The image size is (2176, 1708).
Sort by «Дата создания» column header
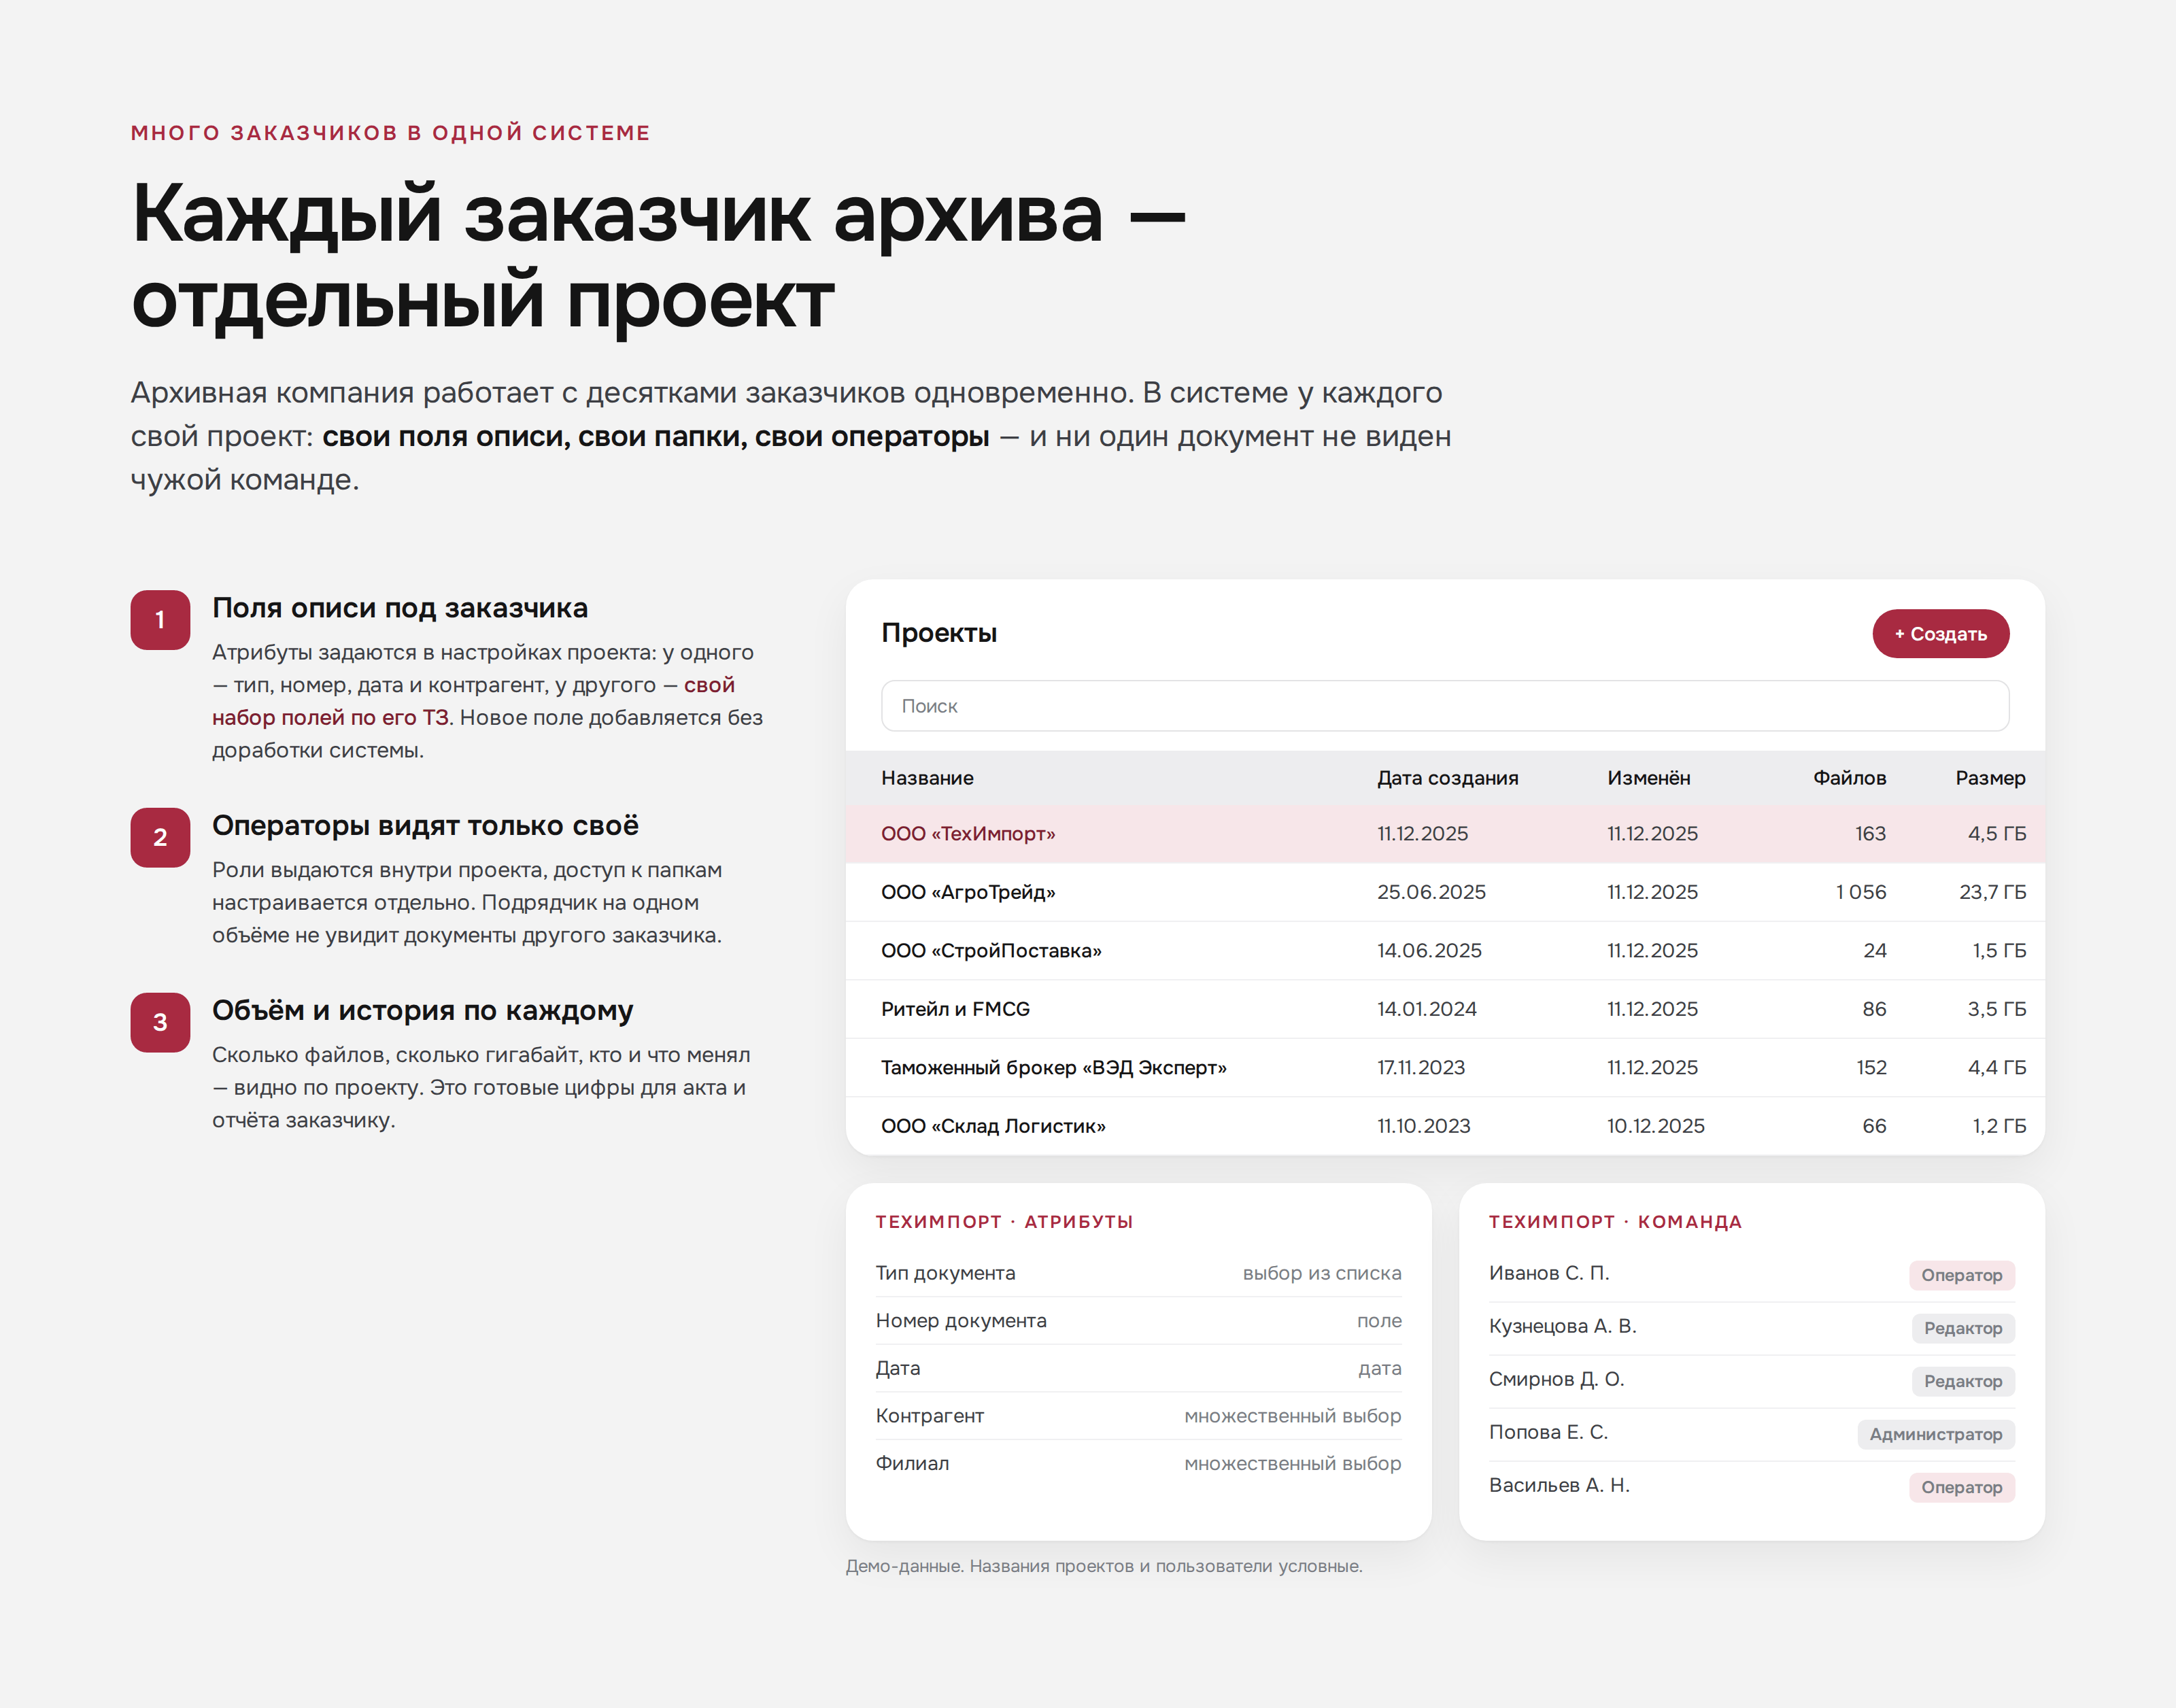(x=1447, y=778)
